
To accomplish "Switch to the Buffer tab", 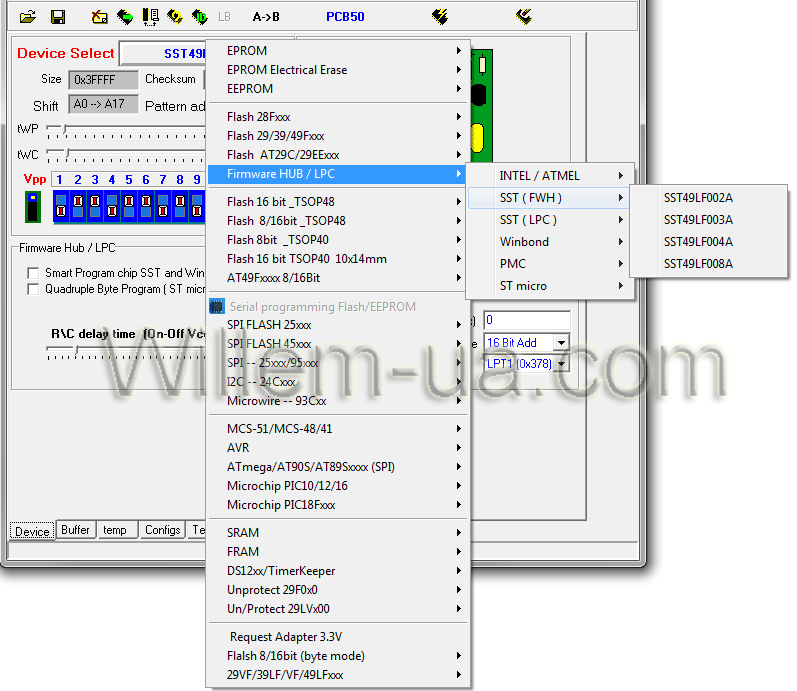I will point(75,530).
